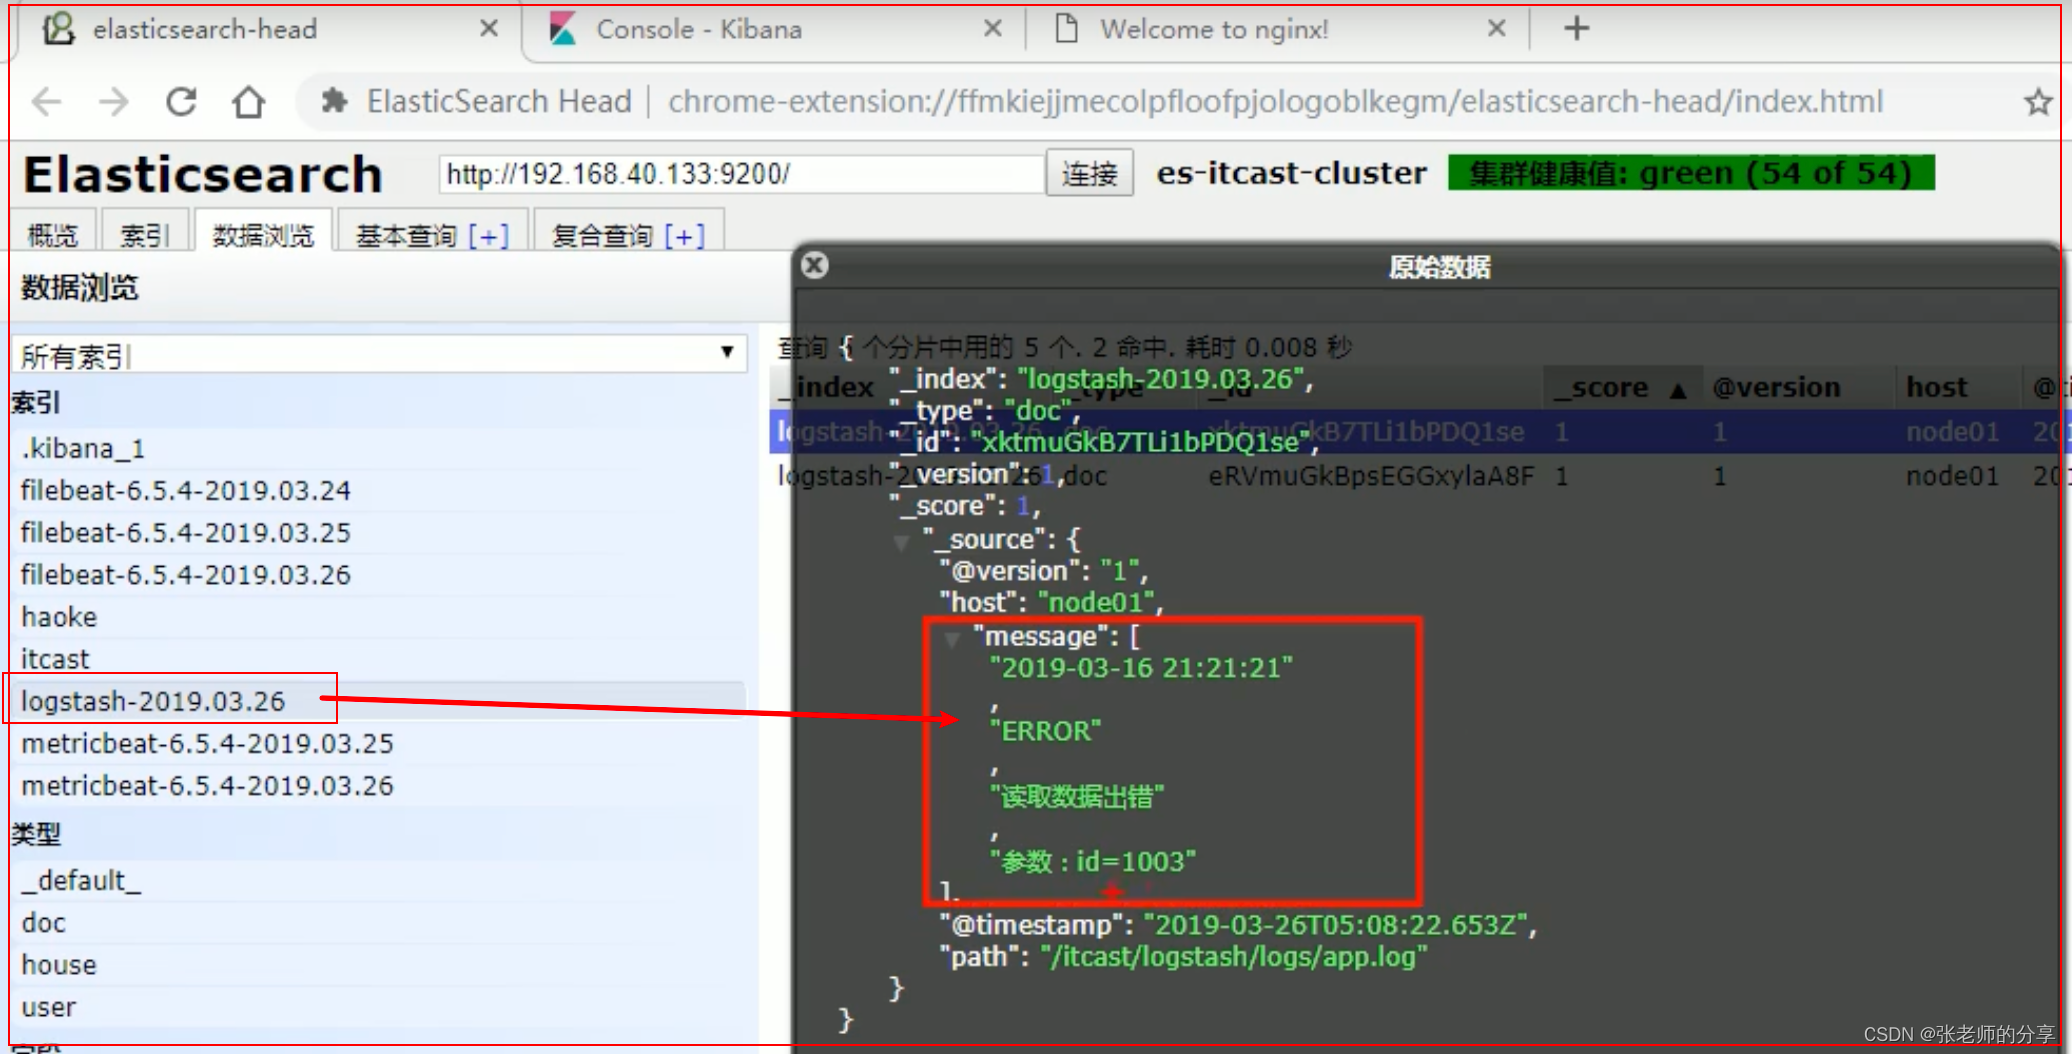The height and width of the screenshot is (1054, 2072).
Task: Click the green cluster health indicator
Action: [1691, 173]
